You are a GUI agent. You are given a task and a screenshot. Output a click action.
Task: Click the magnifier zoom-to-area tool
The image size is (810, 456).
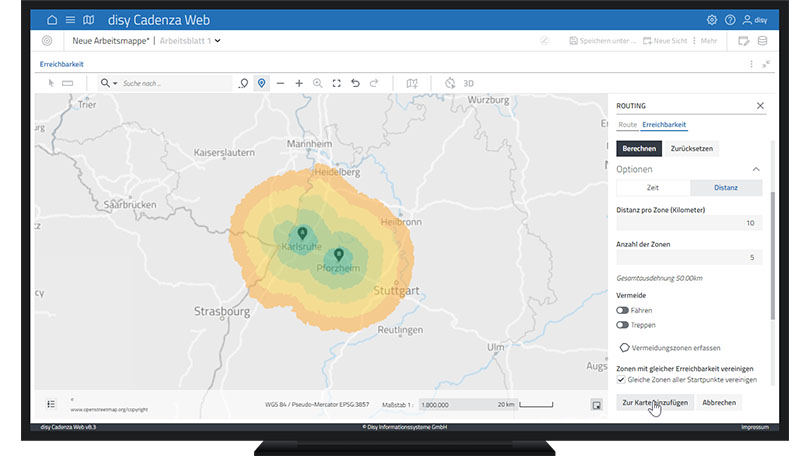(318, 83)
